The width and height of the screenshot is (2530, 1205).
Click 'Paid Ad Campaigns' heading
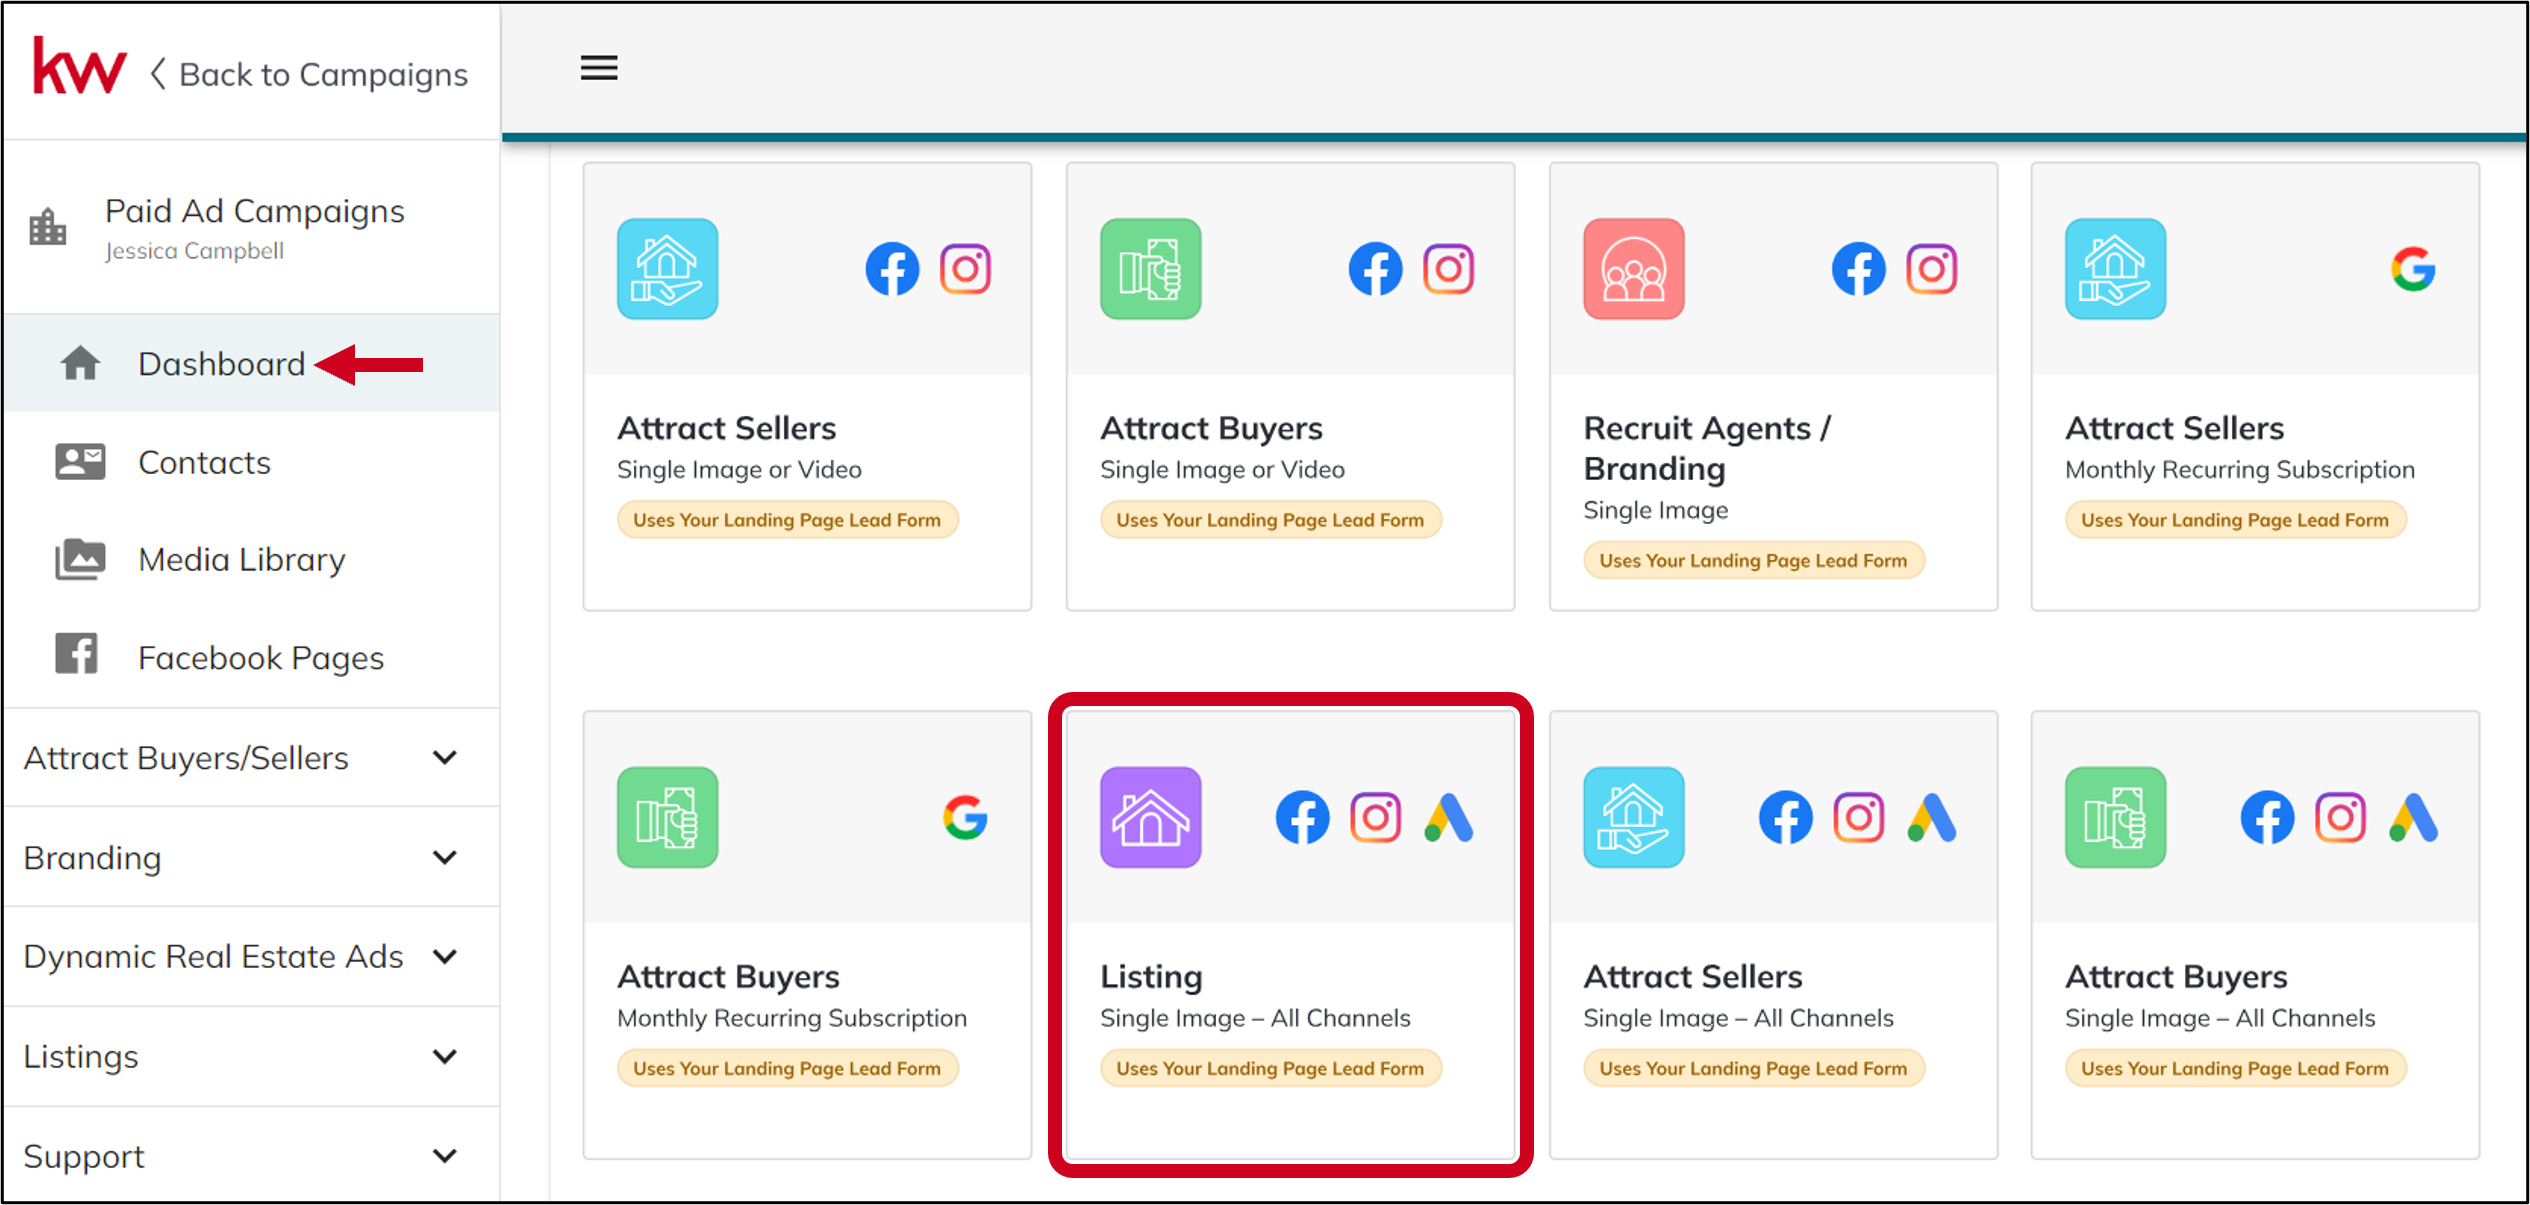[x=255, y=211]
